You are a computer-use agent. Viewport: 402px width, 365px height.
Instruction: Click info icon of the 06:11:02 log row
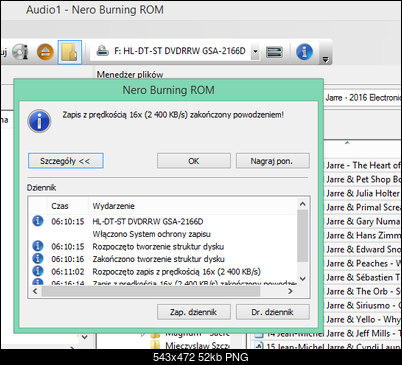pos(38,271)
